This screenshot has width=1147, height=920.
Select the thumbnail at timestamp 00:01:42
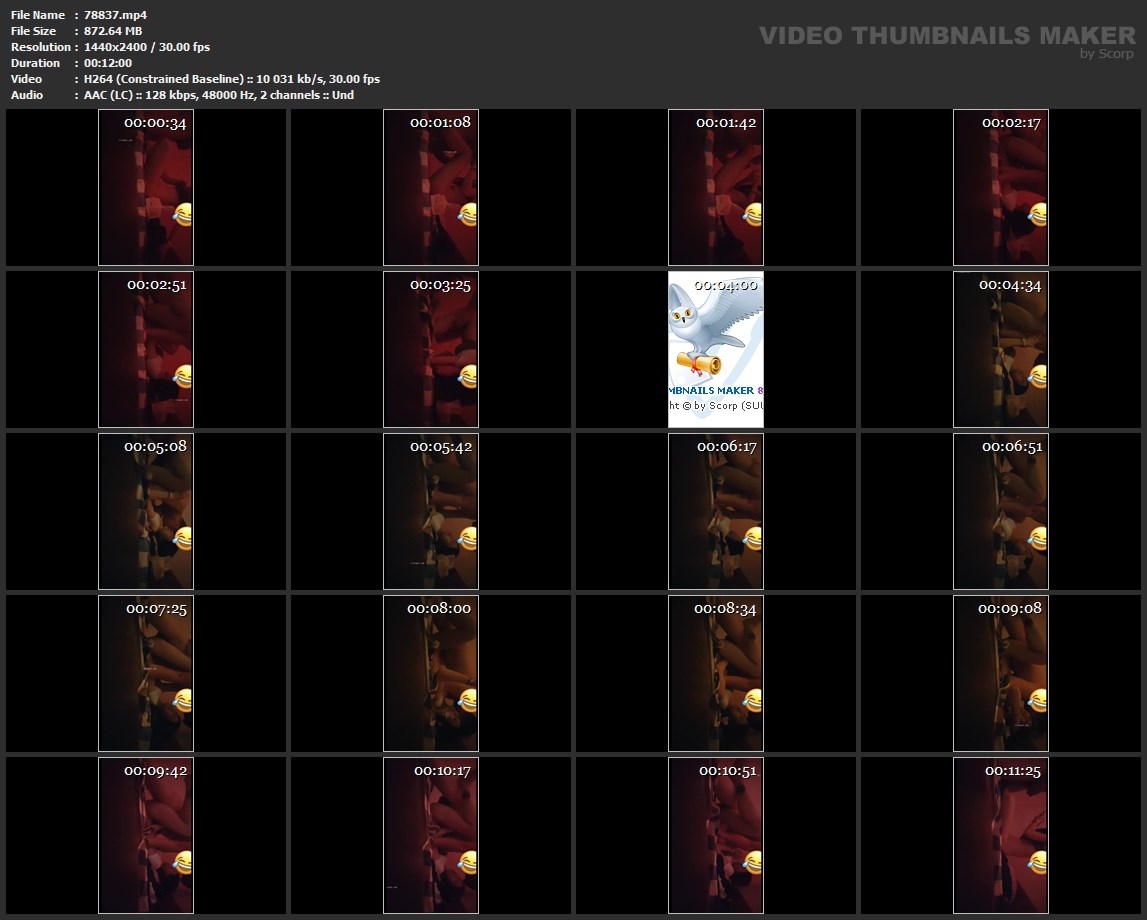(716, 190)
